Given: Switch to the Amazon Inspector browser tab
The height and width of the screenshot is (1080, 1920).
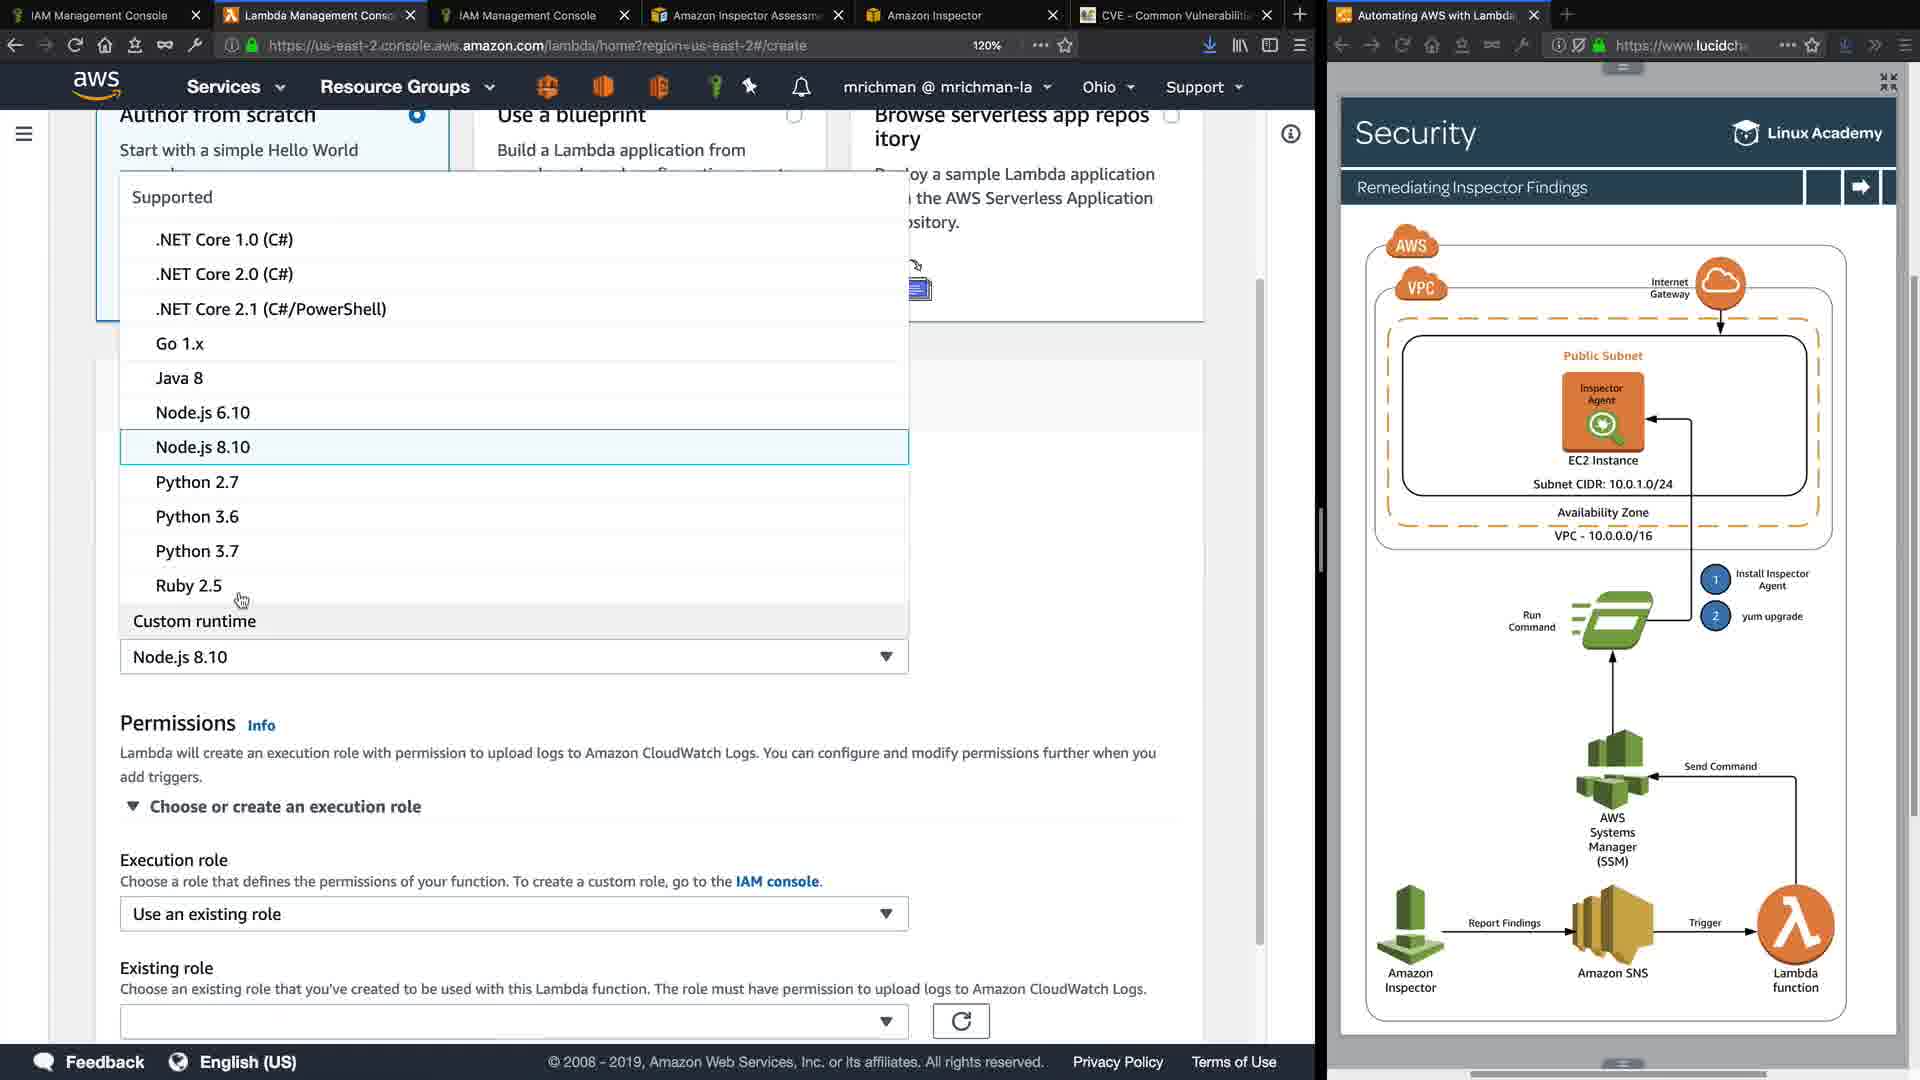Looking at the screenshot, I should [x=934, y=15].
